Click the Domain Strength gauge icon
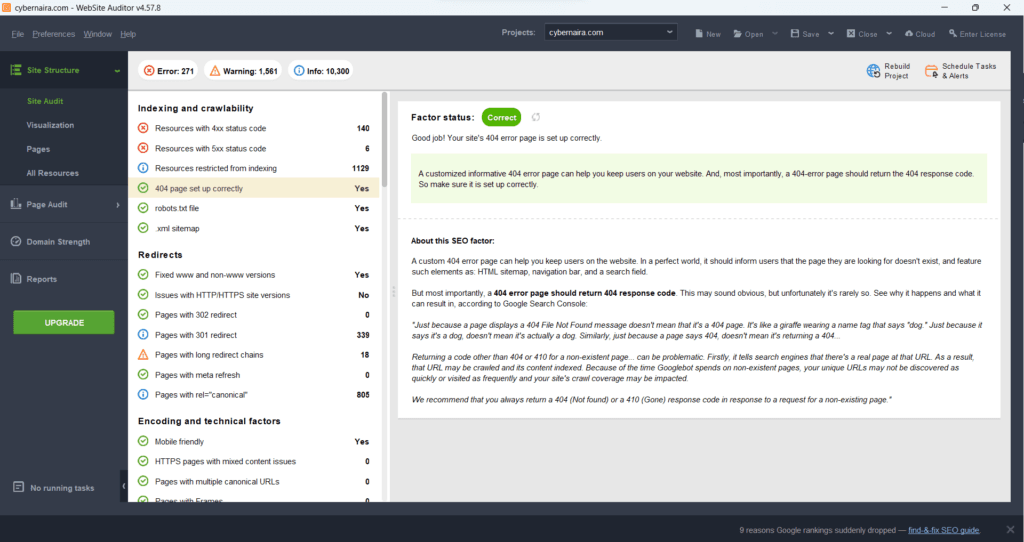The width and height of the screenshot is (1024, 542). pos(16,242)
